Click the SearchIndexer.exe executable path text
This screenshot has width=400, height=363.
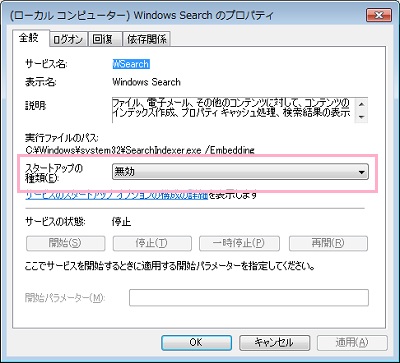click(140, 150)
